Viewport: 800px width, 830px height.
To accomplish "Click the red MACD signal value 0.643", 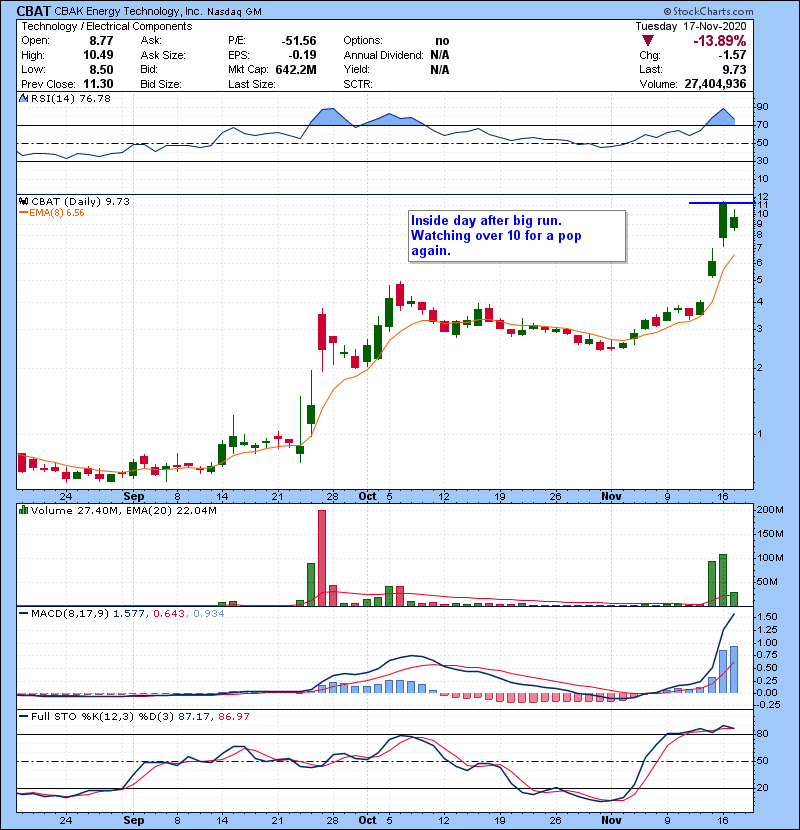I will pyautogui.click(x=168, y=614).
